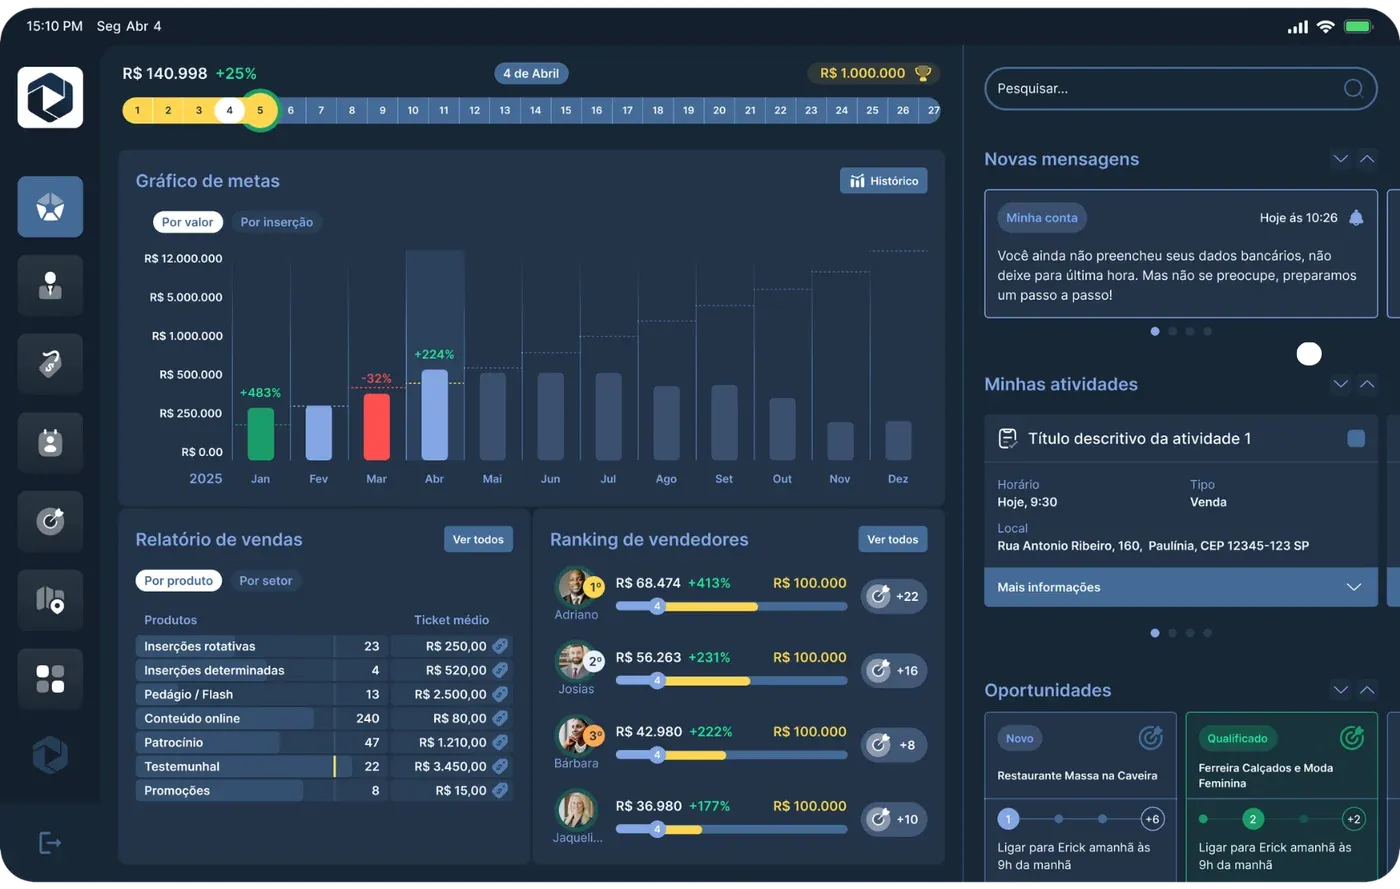Screen dimensions: 1400x889
Task: Click target icon on Restaurante Massa na Caveira card
Action: point(1151,738)
